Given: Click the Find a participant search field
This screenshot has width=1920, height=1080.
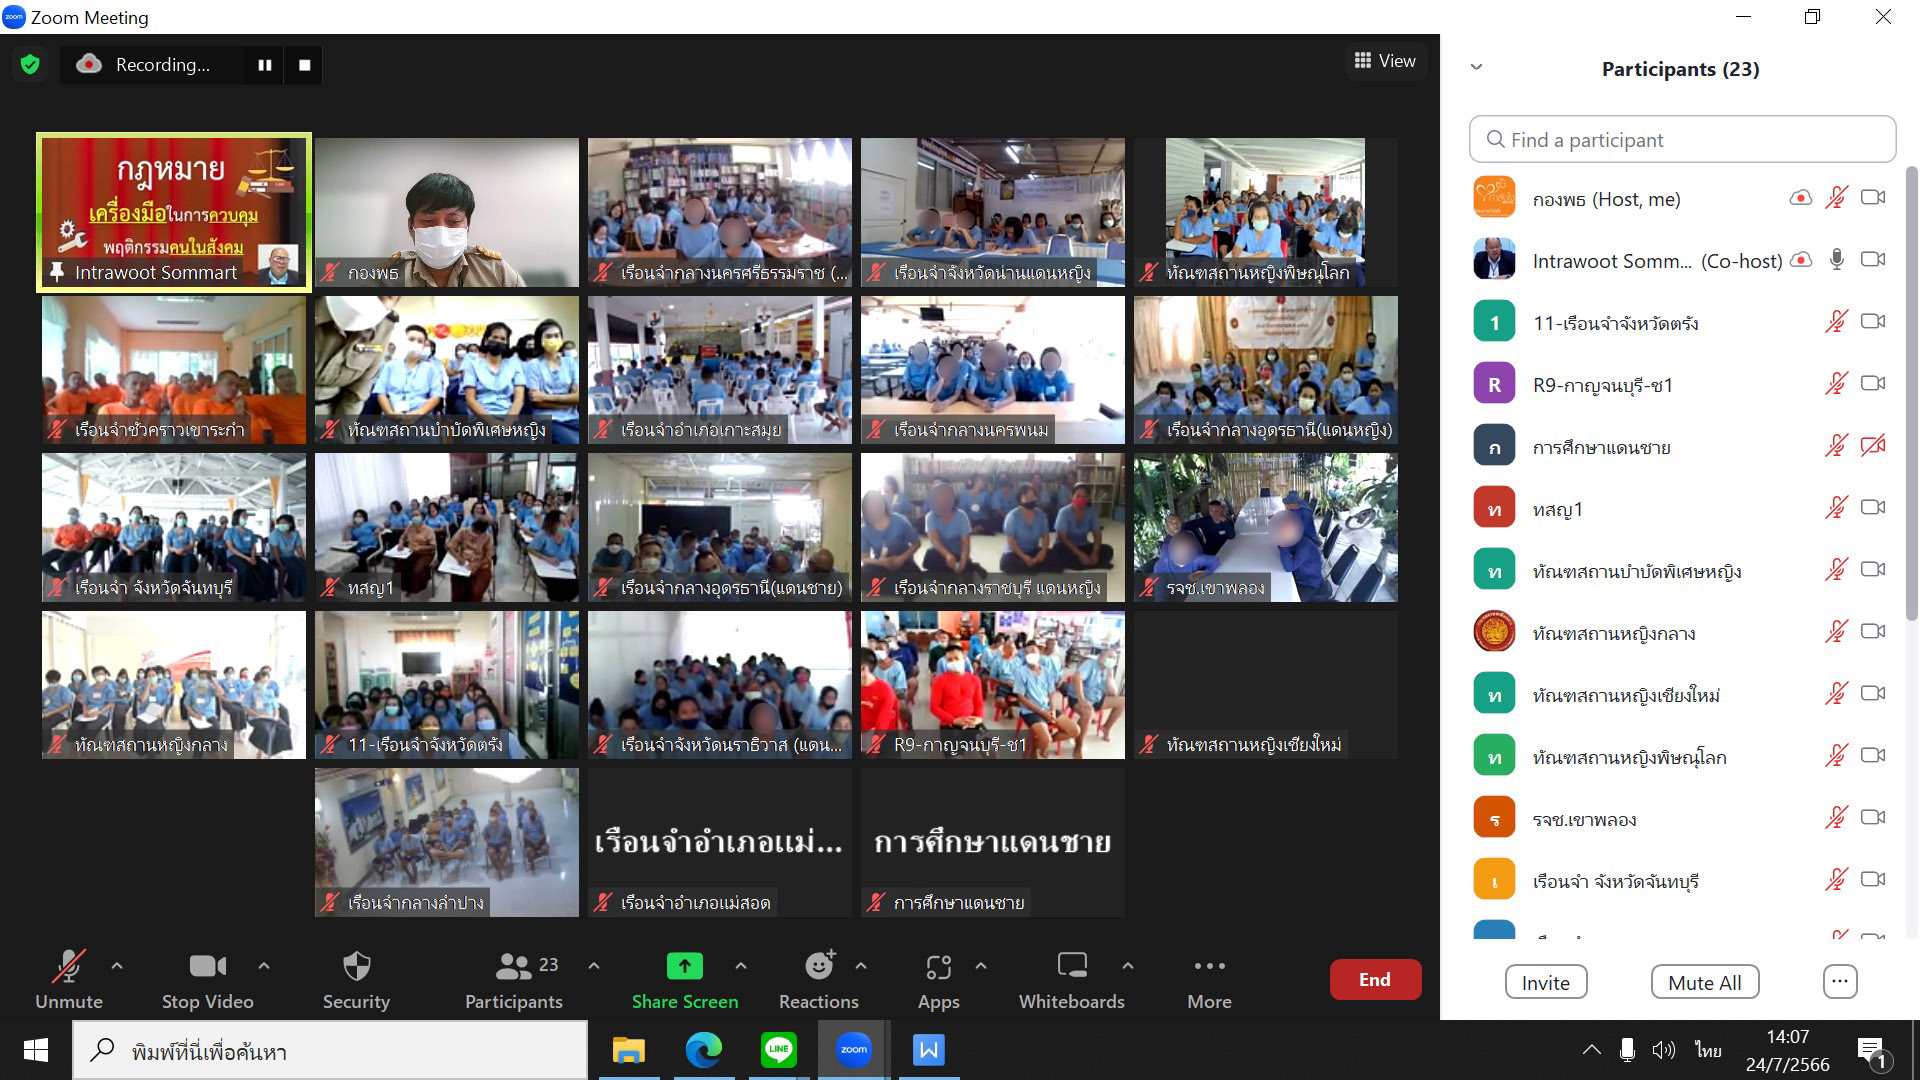Looking at the screenshot, I should pos(1682,140).
